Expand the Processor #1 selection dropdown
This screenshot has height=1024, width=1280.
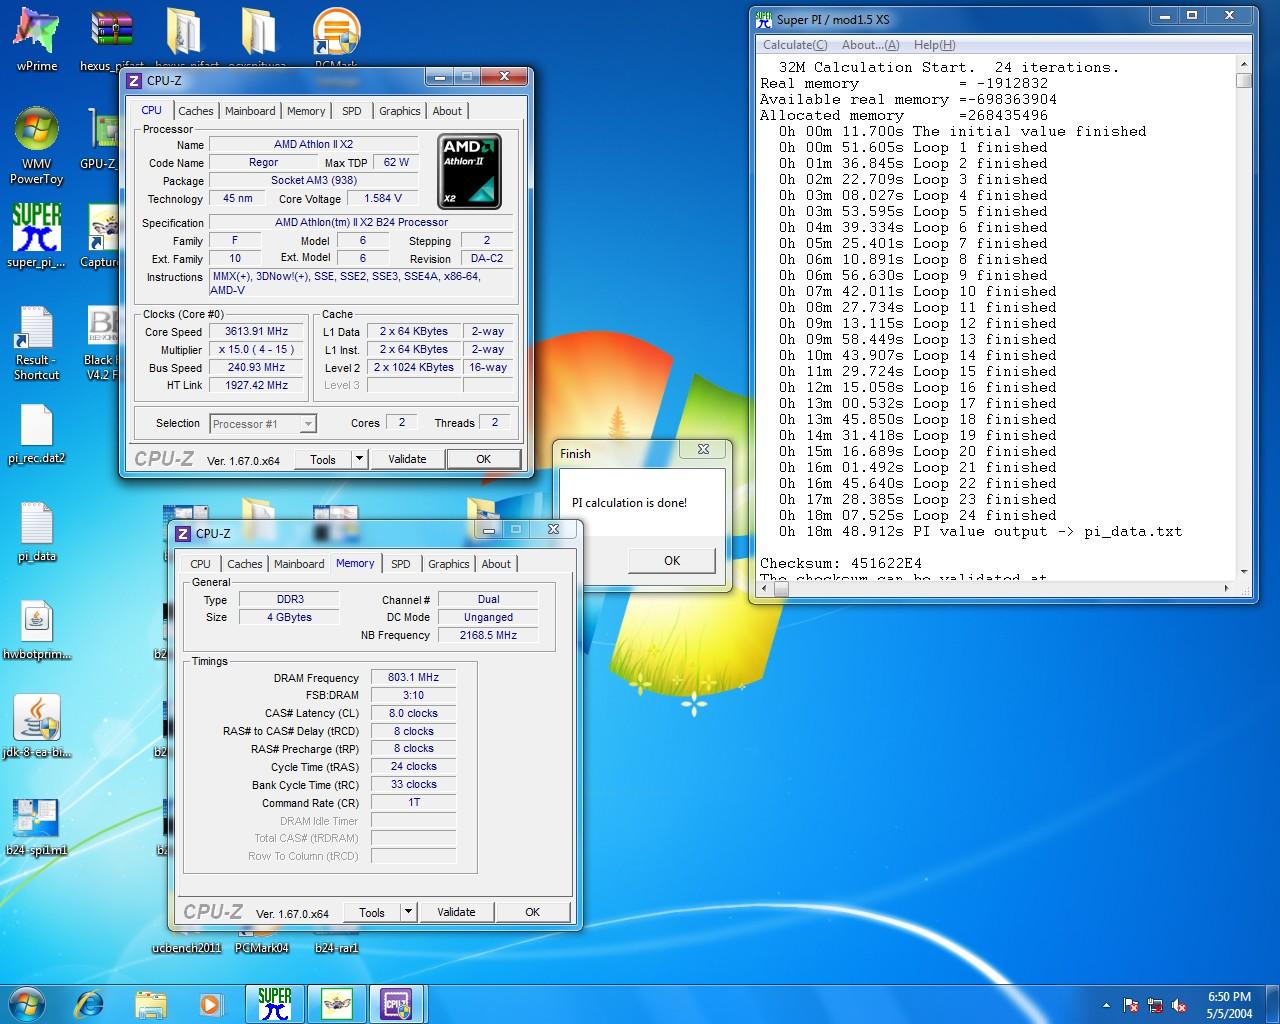(308, 424)
